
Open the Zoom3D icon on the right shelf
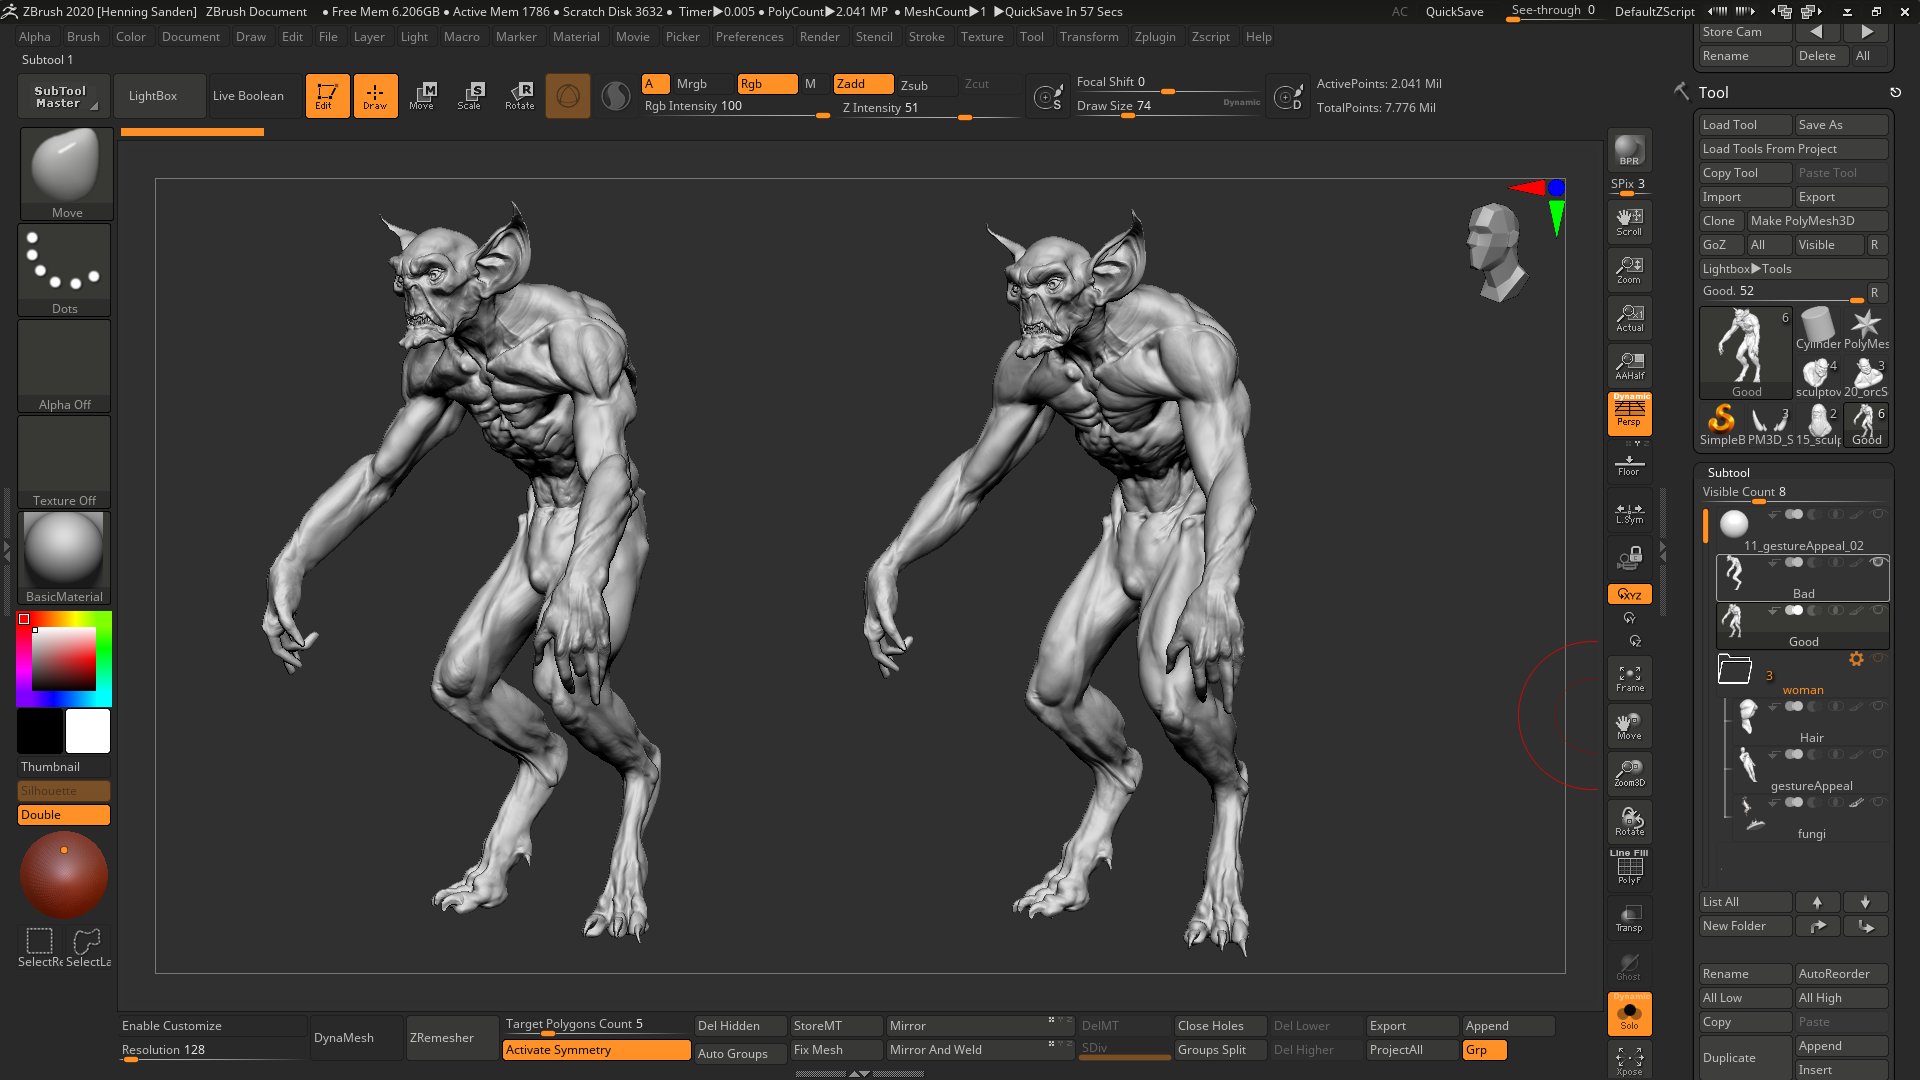tap(1629, 772)
